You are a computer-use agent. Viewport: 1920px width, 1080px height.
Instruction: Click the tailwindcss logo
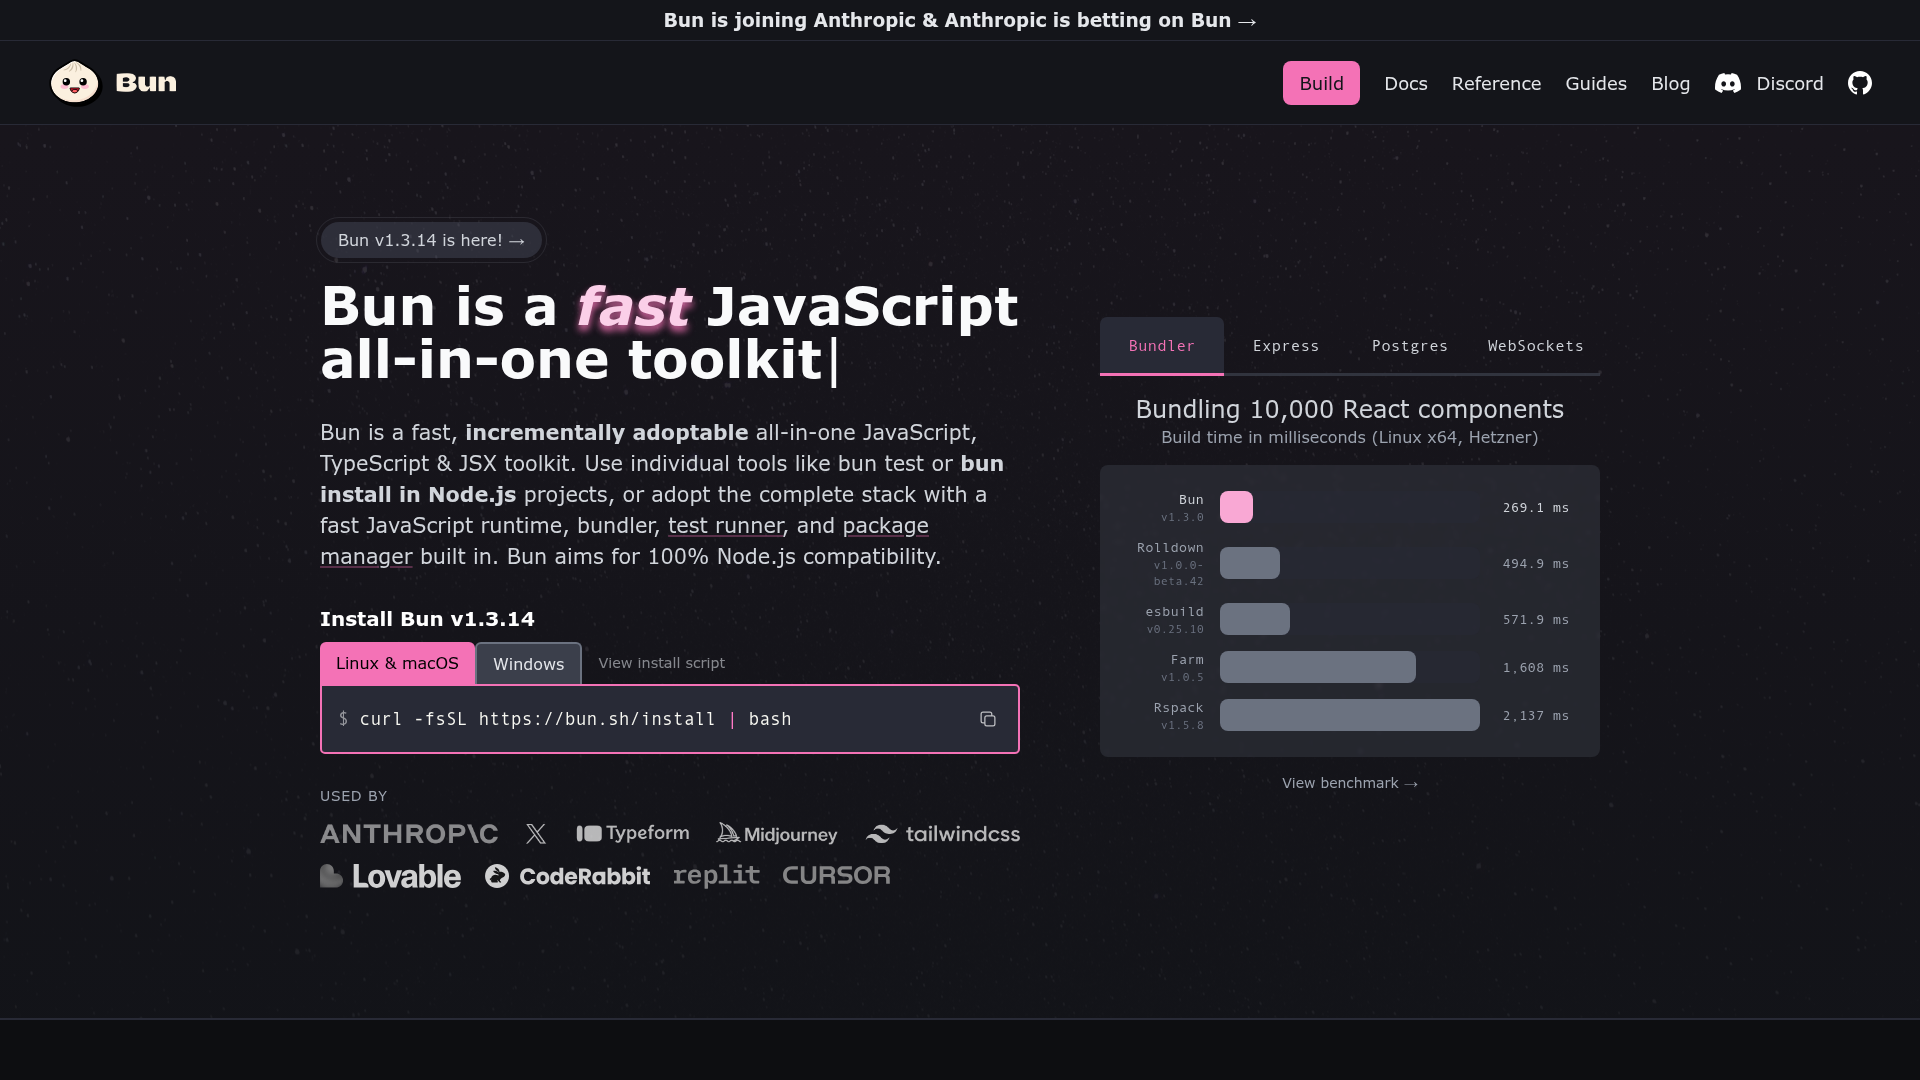pyautogui.click(x=943, y=834)
